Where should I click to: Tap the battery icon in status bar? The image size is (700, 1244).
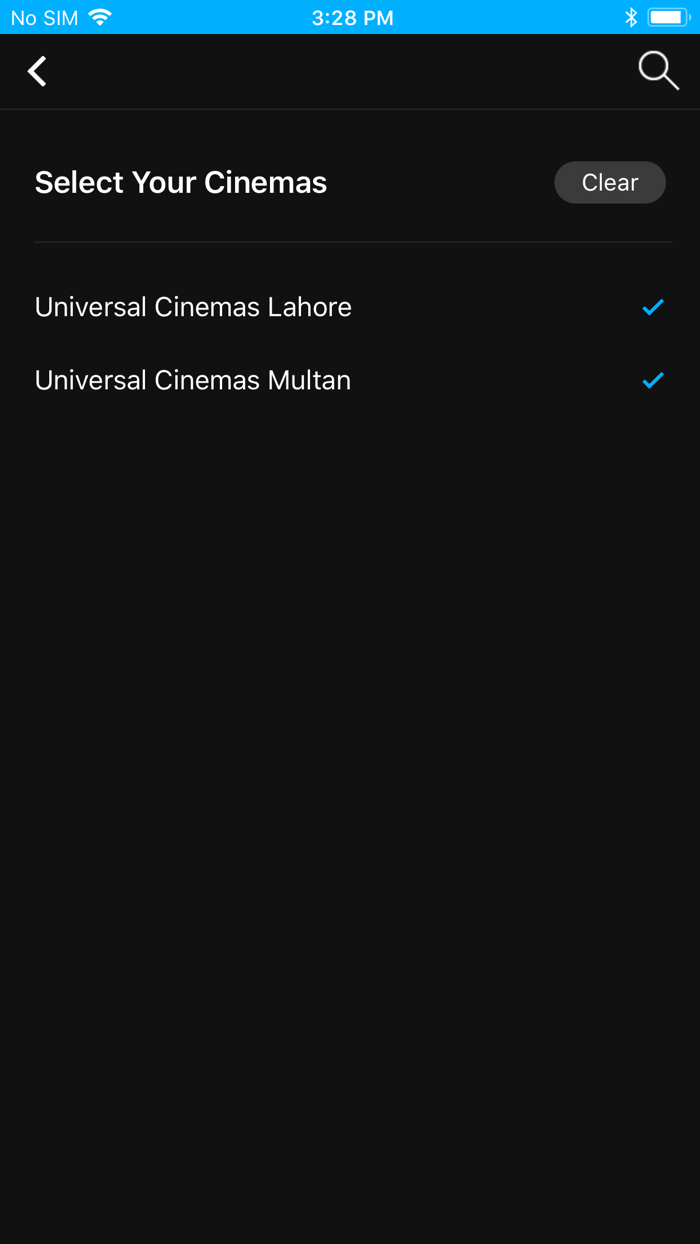click(x=668, y=17)
